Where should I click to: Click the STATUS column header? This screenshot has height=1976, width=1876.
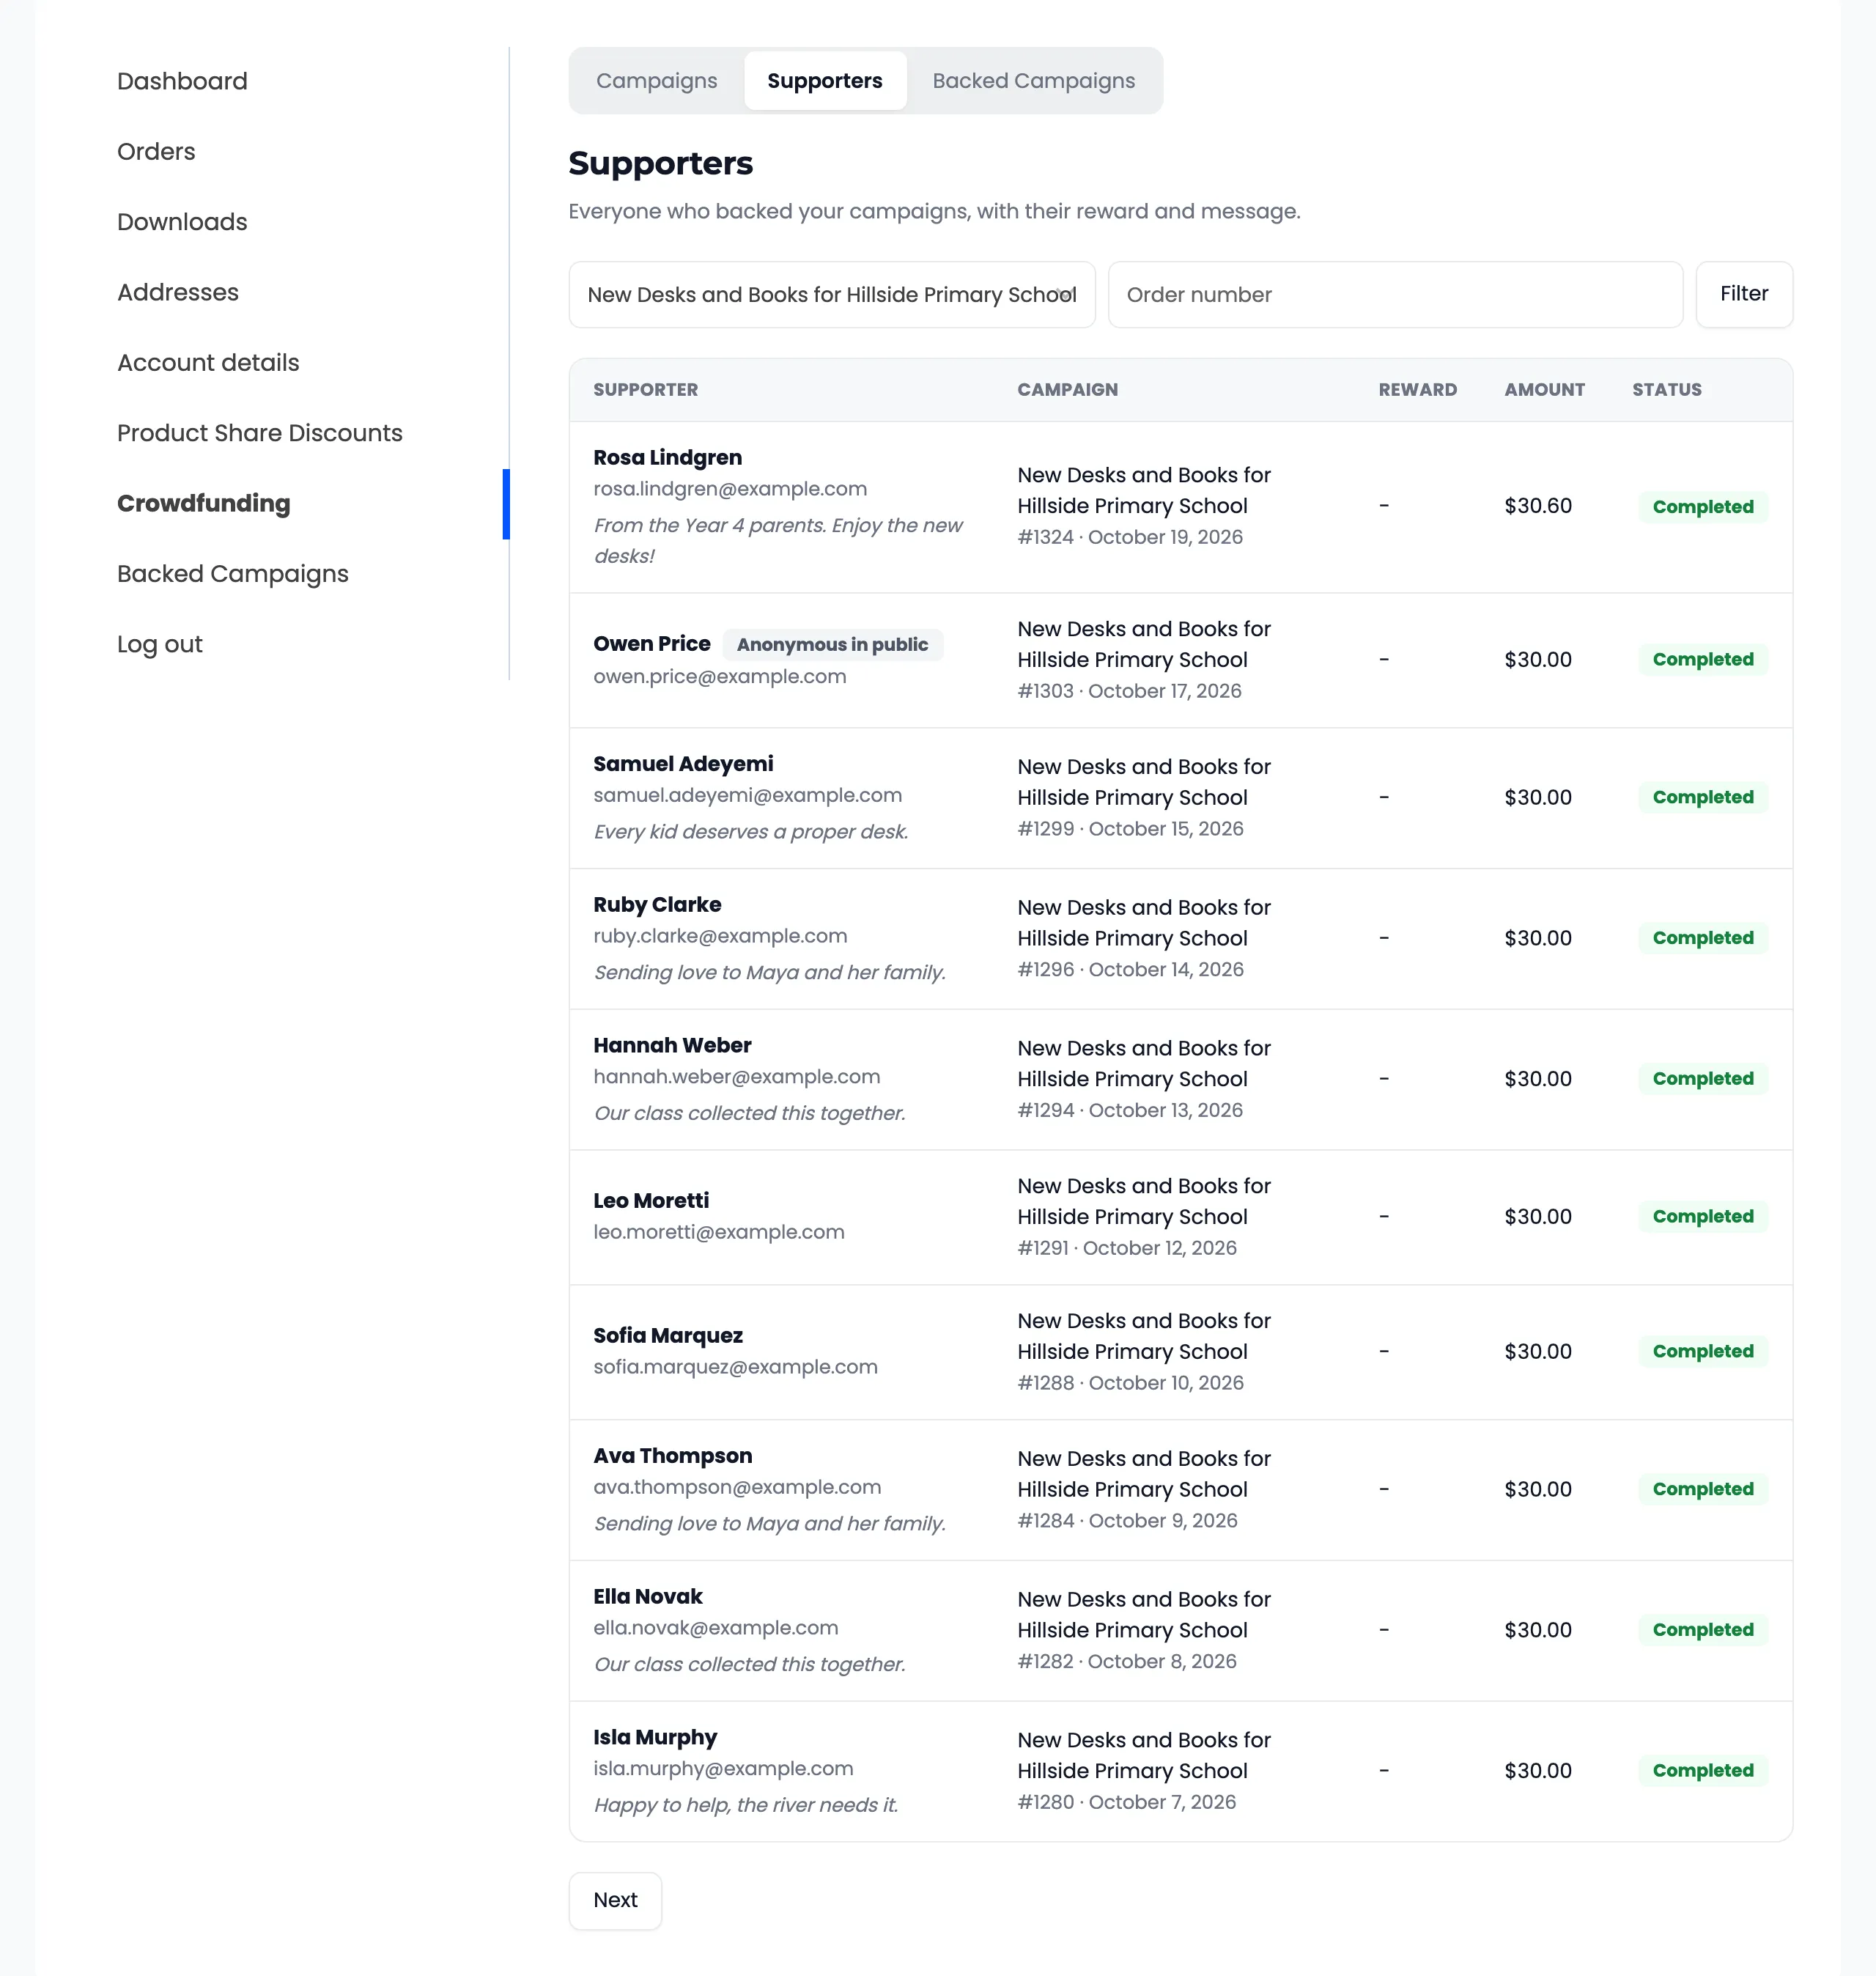(x=1666, y=390)
